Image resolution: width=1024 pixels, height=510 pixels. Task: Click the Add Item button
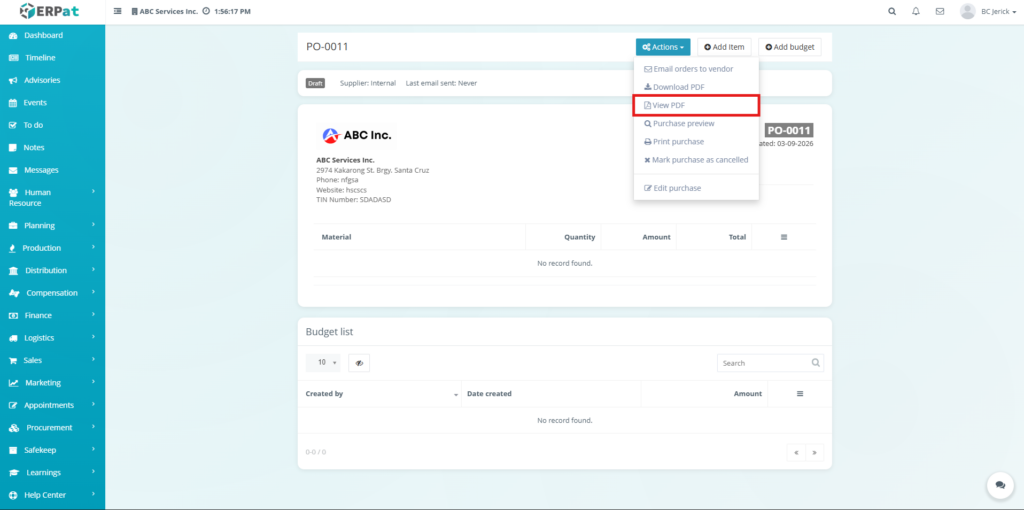tap(724, 47)
